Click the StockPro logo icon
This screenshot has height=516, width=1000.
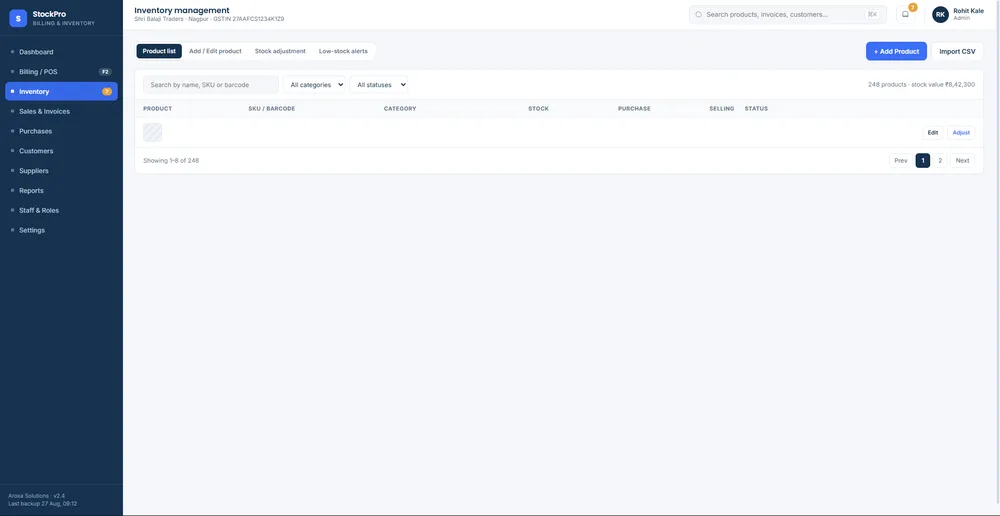pos(18,18)
